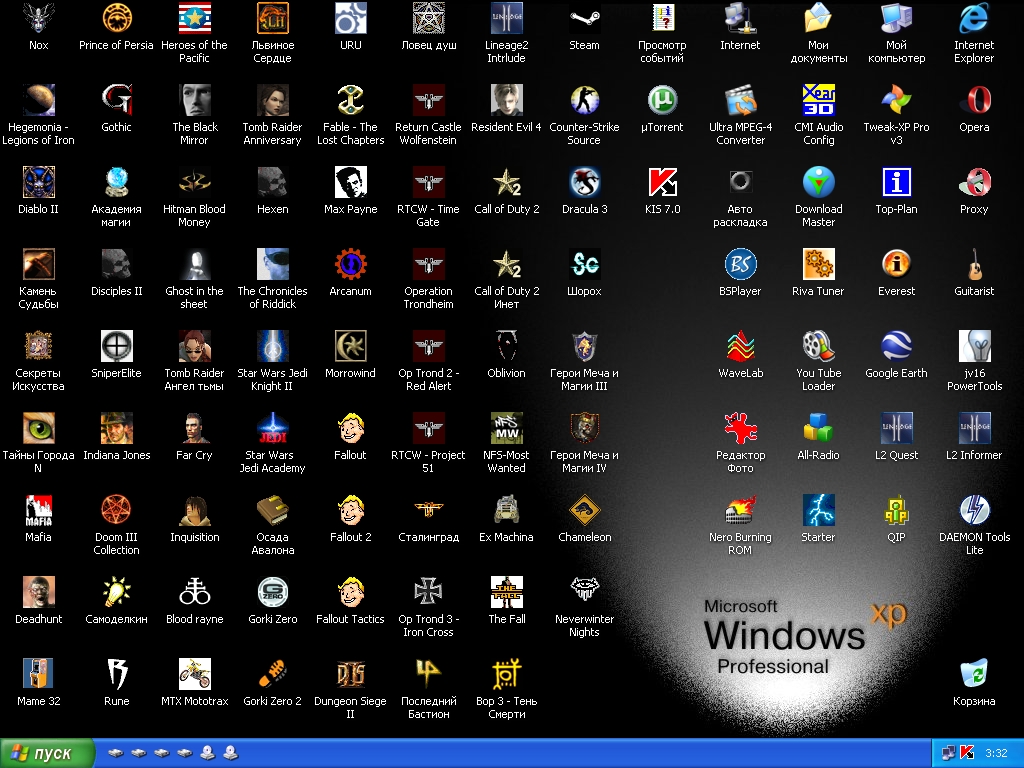Select the Recycle Bin (Корзина) icon
The image size is (1024, 768).
[x=974, y=674]
